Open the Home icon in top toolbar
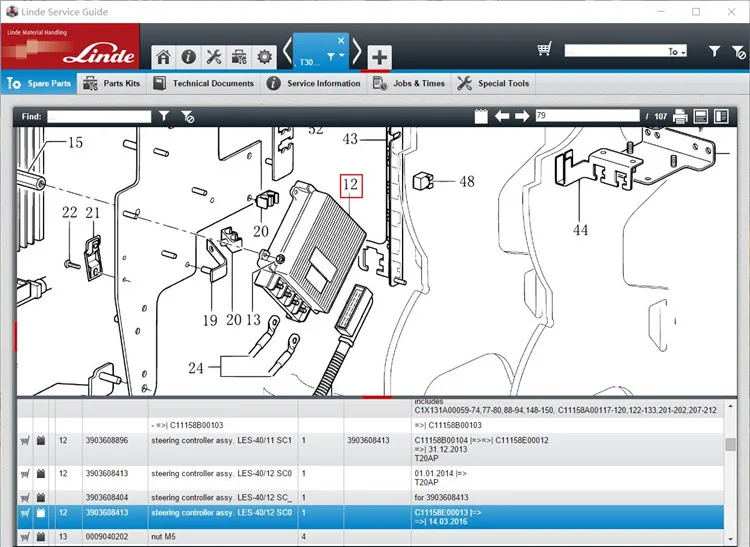This screenshot has width=750, height=547. (163, 57)
